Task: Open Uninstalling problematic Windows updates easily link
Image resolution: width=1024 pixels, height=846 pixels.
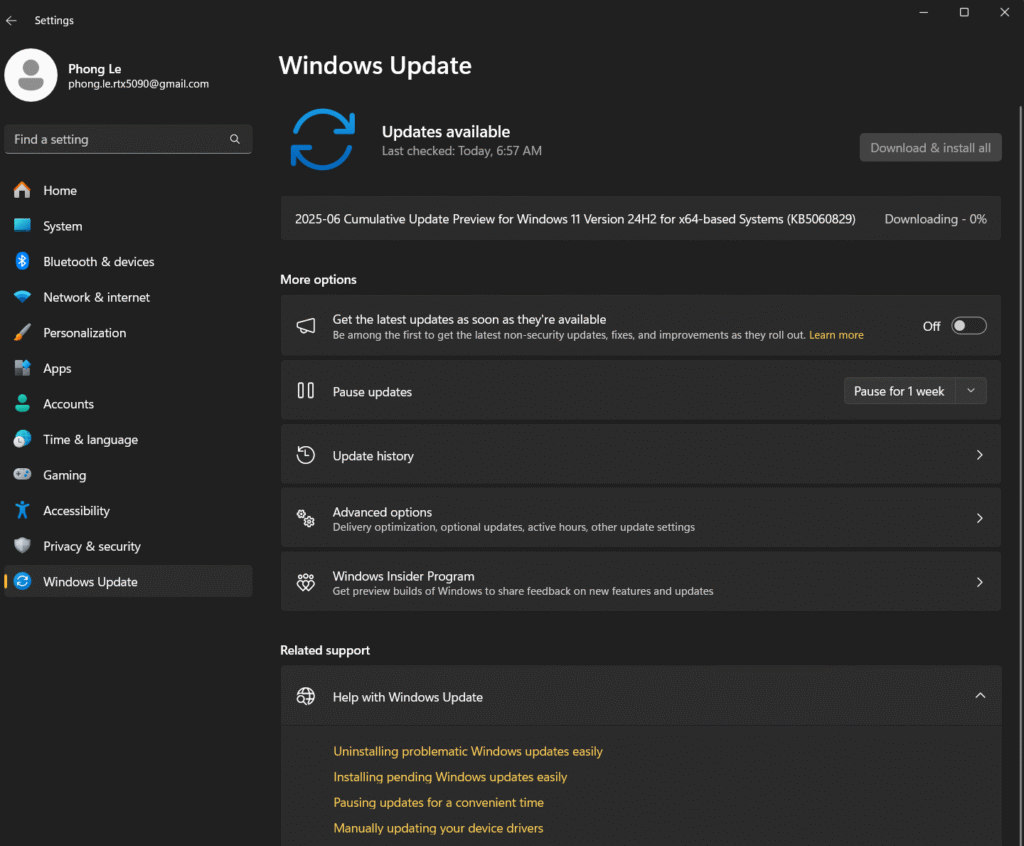Action: click(x=468, y=751)
